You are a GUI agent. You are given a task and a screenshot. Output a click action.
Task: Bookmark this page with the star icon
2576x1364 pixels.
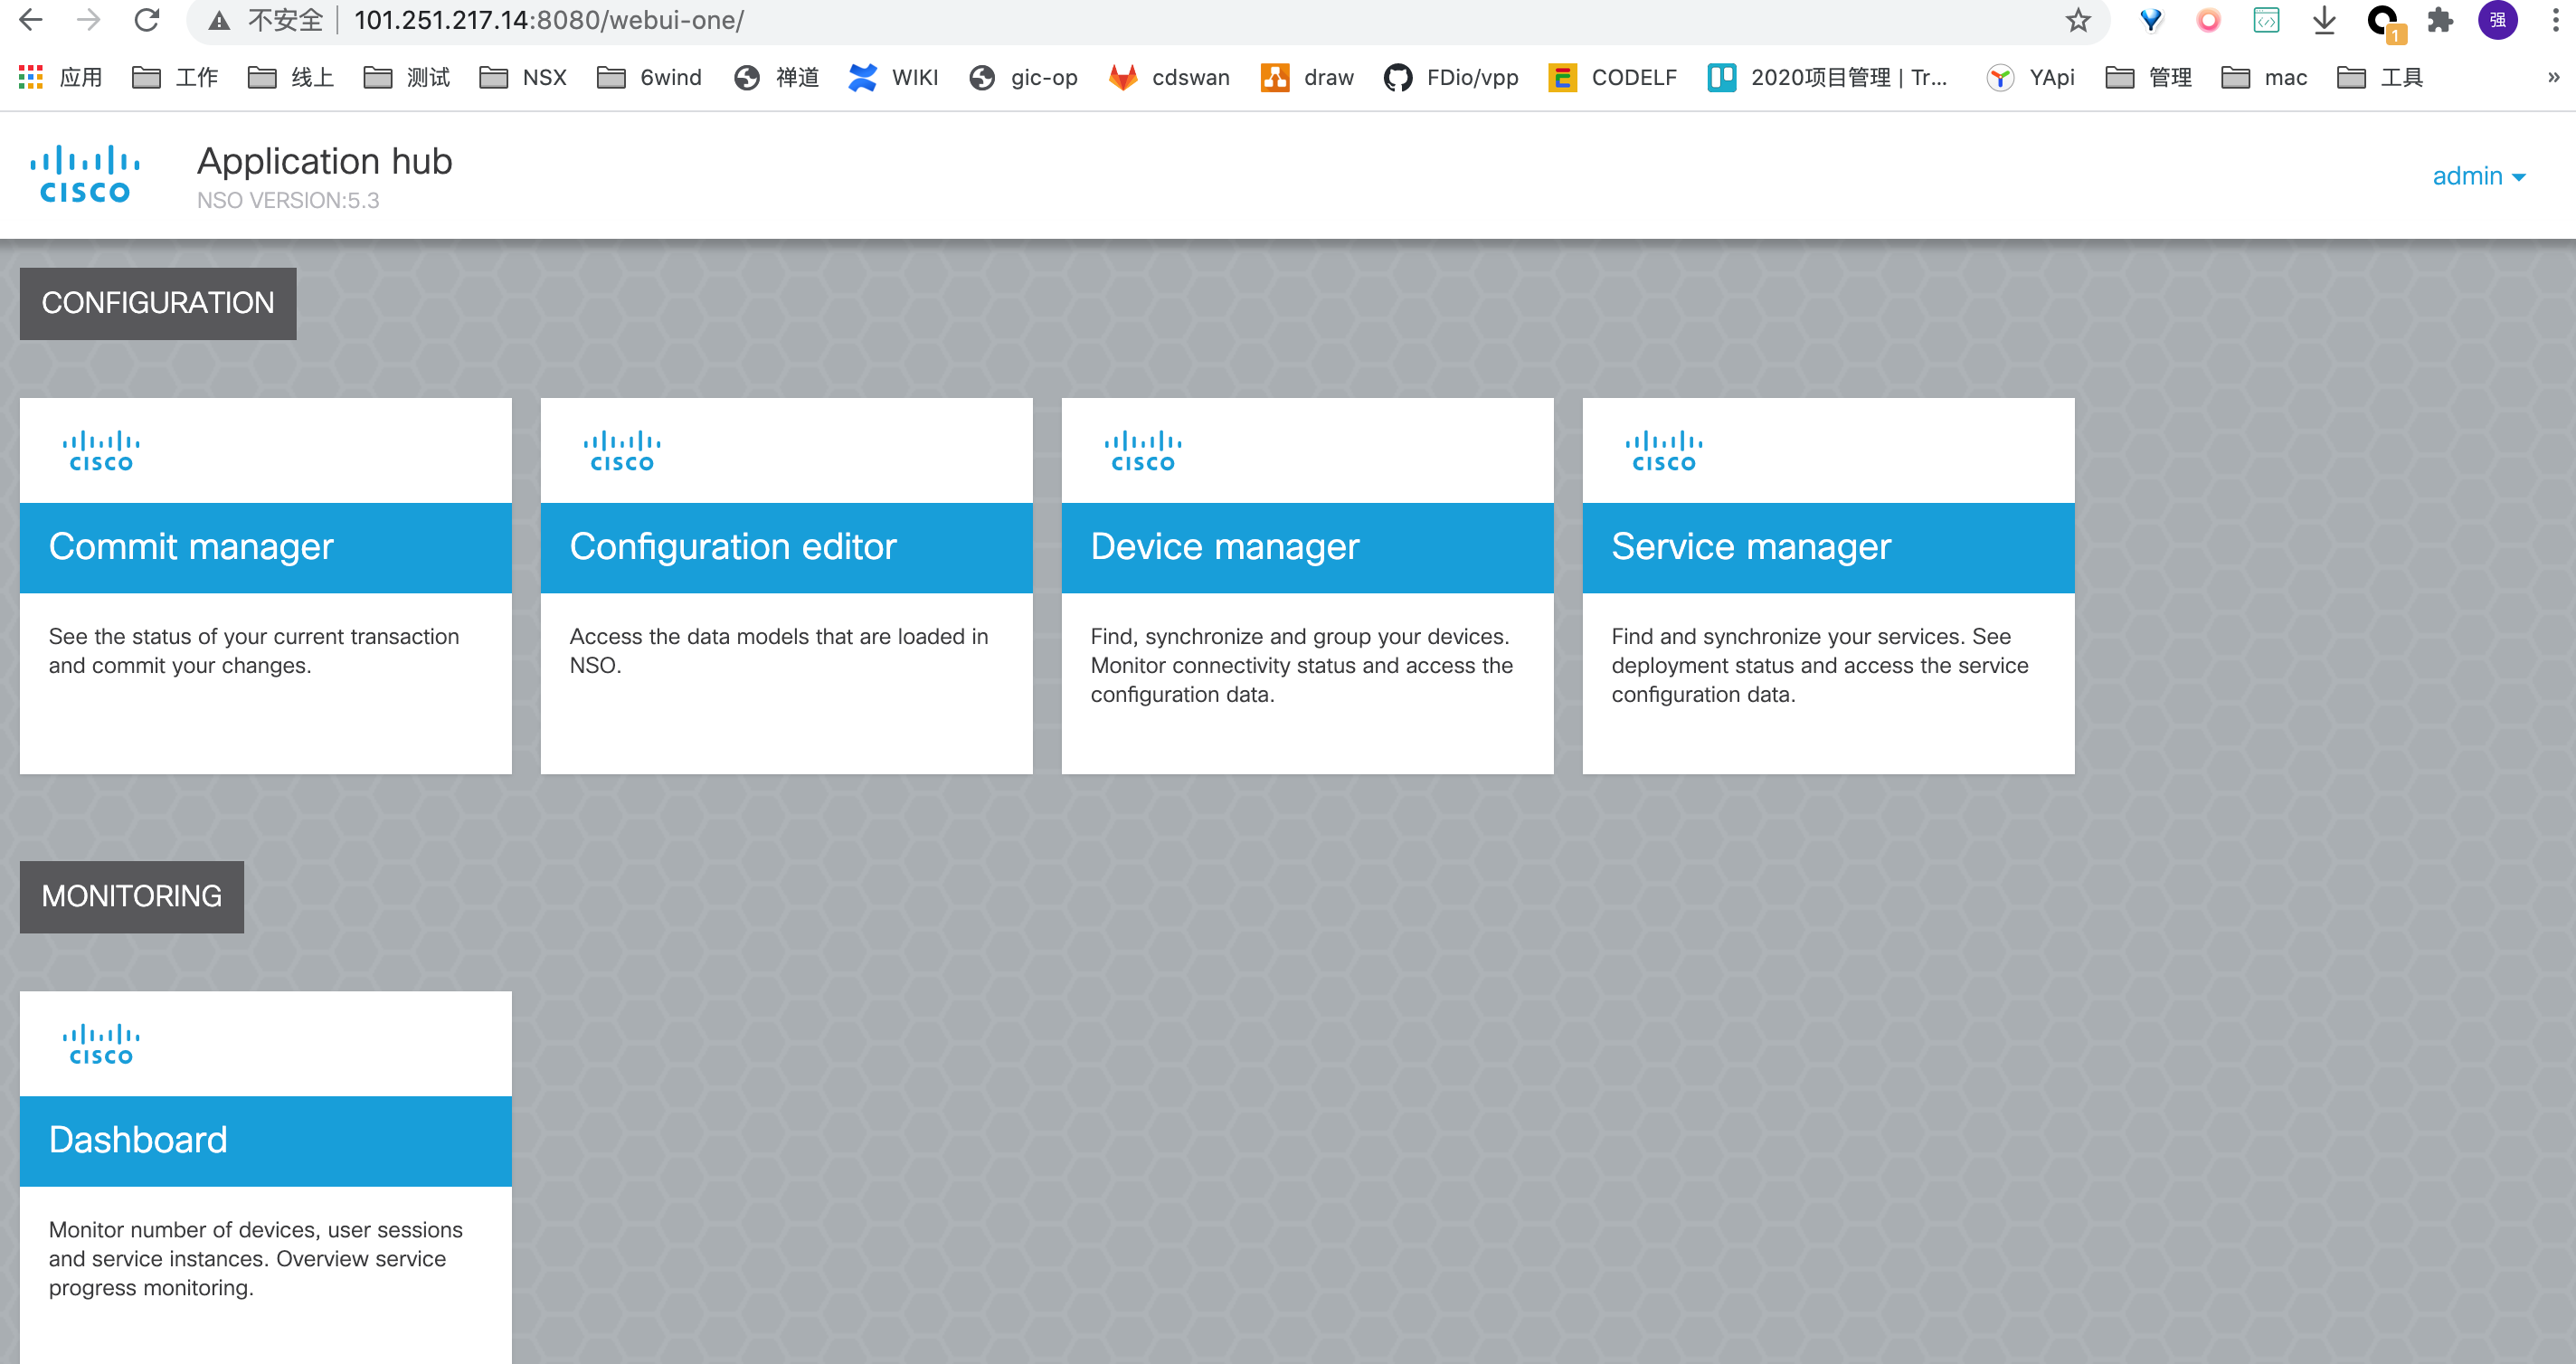coord(2078,20)
